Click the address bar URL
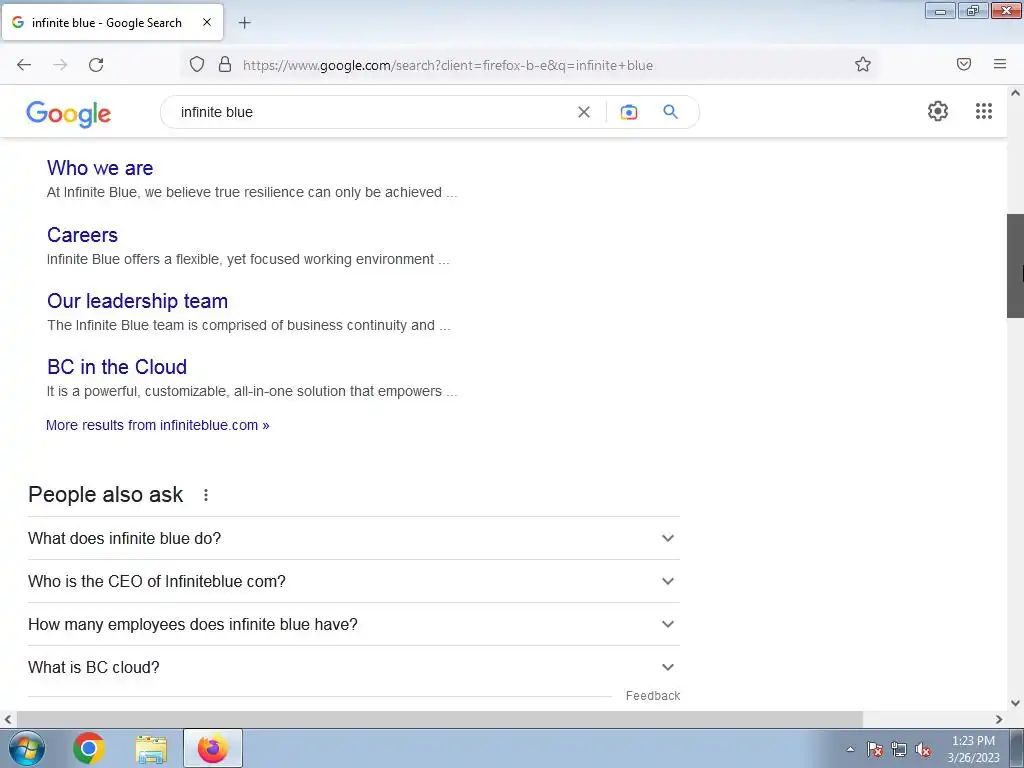Image resolution: width=1024 pixels, height=768 pixels. pyautogui.click(x=448, y=65)
